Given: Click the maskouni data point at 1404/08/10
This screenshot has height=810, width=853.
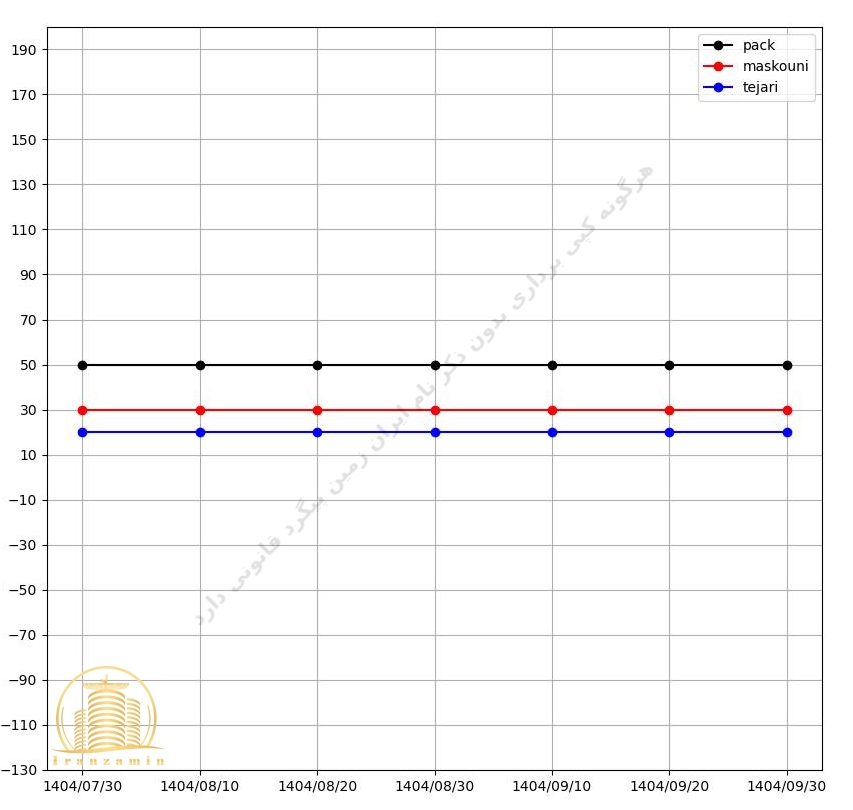Looking at the screenshot, I should tap(200, 410).
